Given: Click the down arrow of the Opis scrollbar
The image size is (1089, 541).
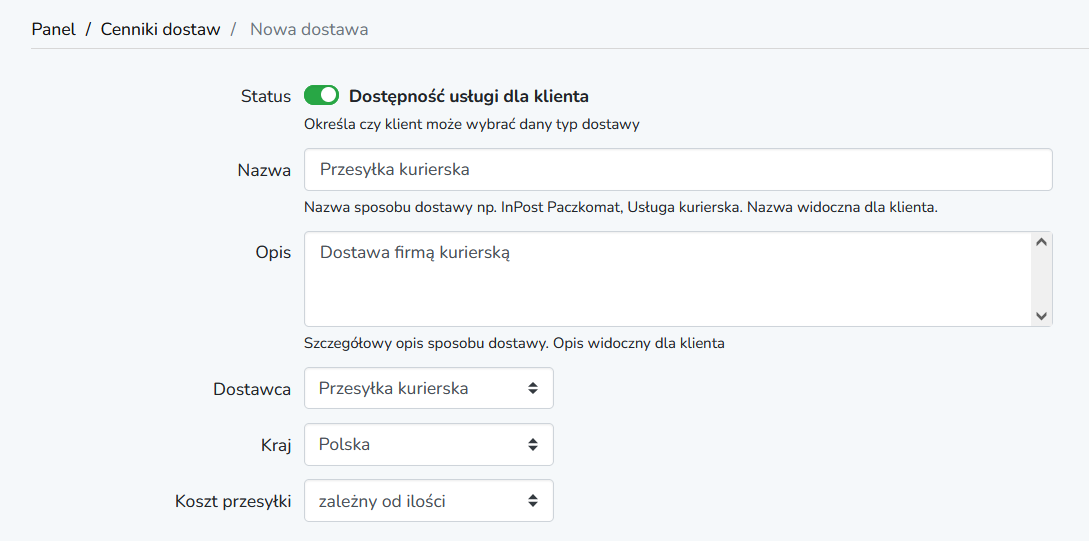Looking at the screenshot, I should click(x=1040, y=315).
